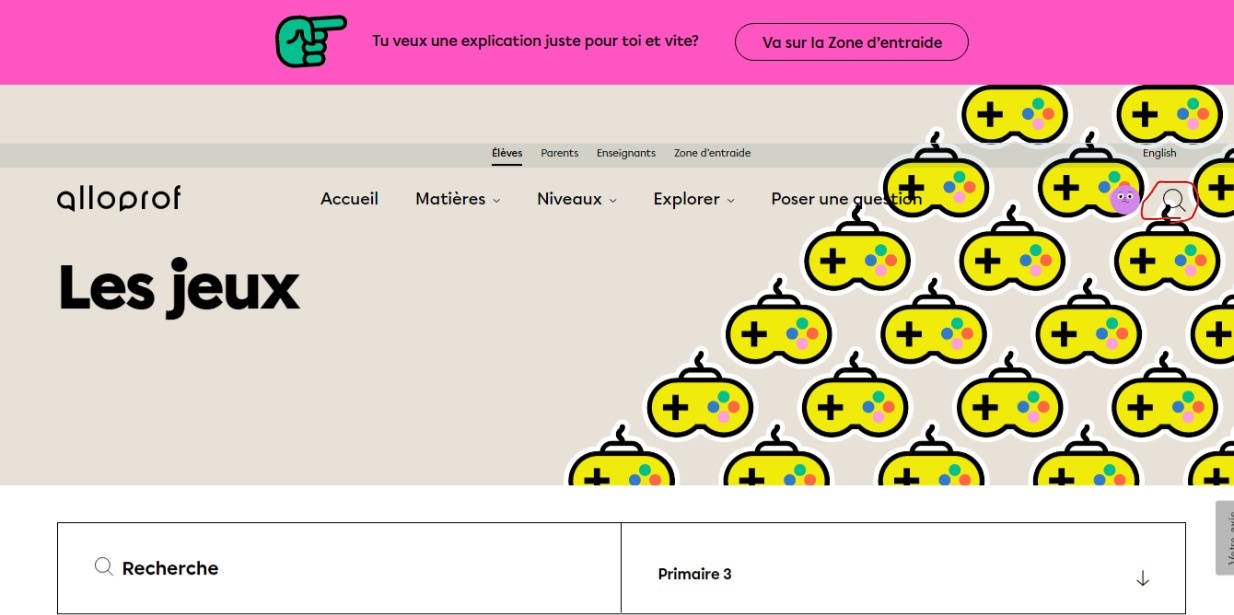Open the Explorer dropdown menu
1234x615 pixels.
click(x=693, y=199)
